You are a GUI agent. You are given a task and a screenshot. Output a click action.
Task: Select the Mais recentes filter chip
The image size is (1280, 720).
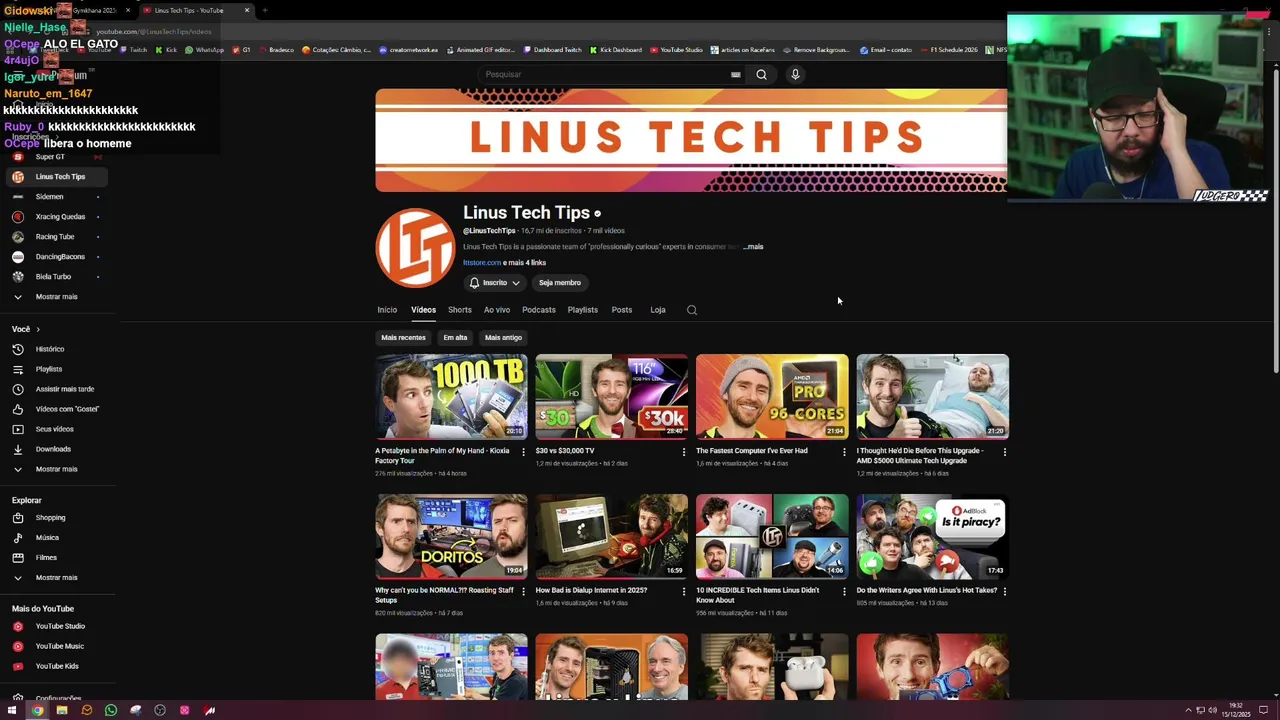403,338
